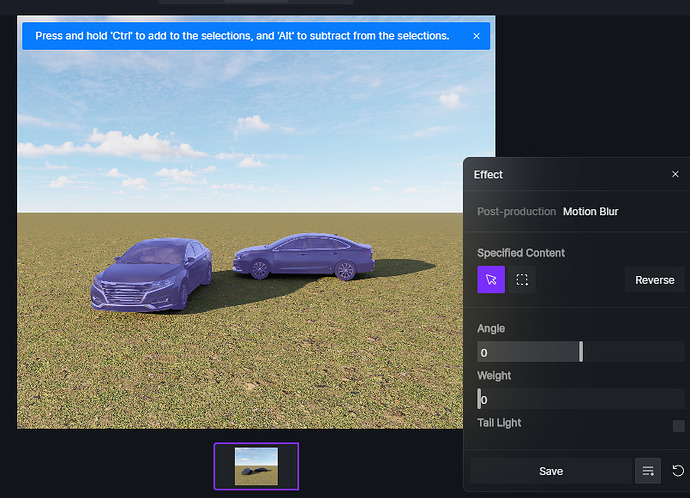Enable the Tail Light checkbox

(x=678, y=426)
